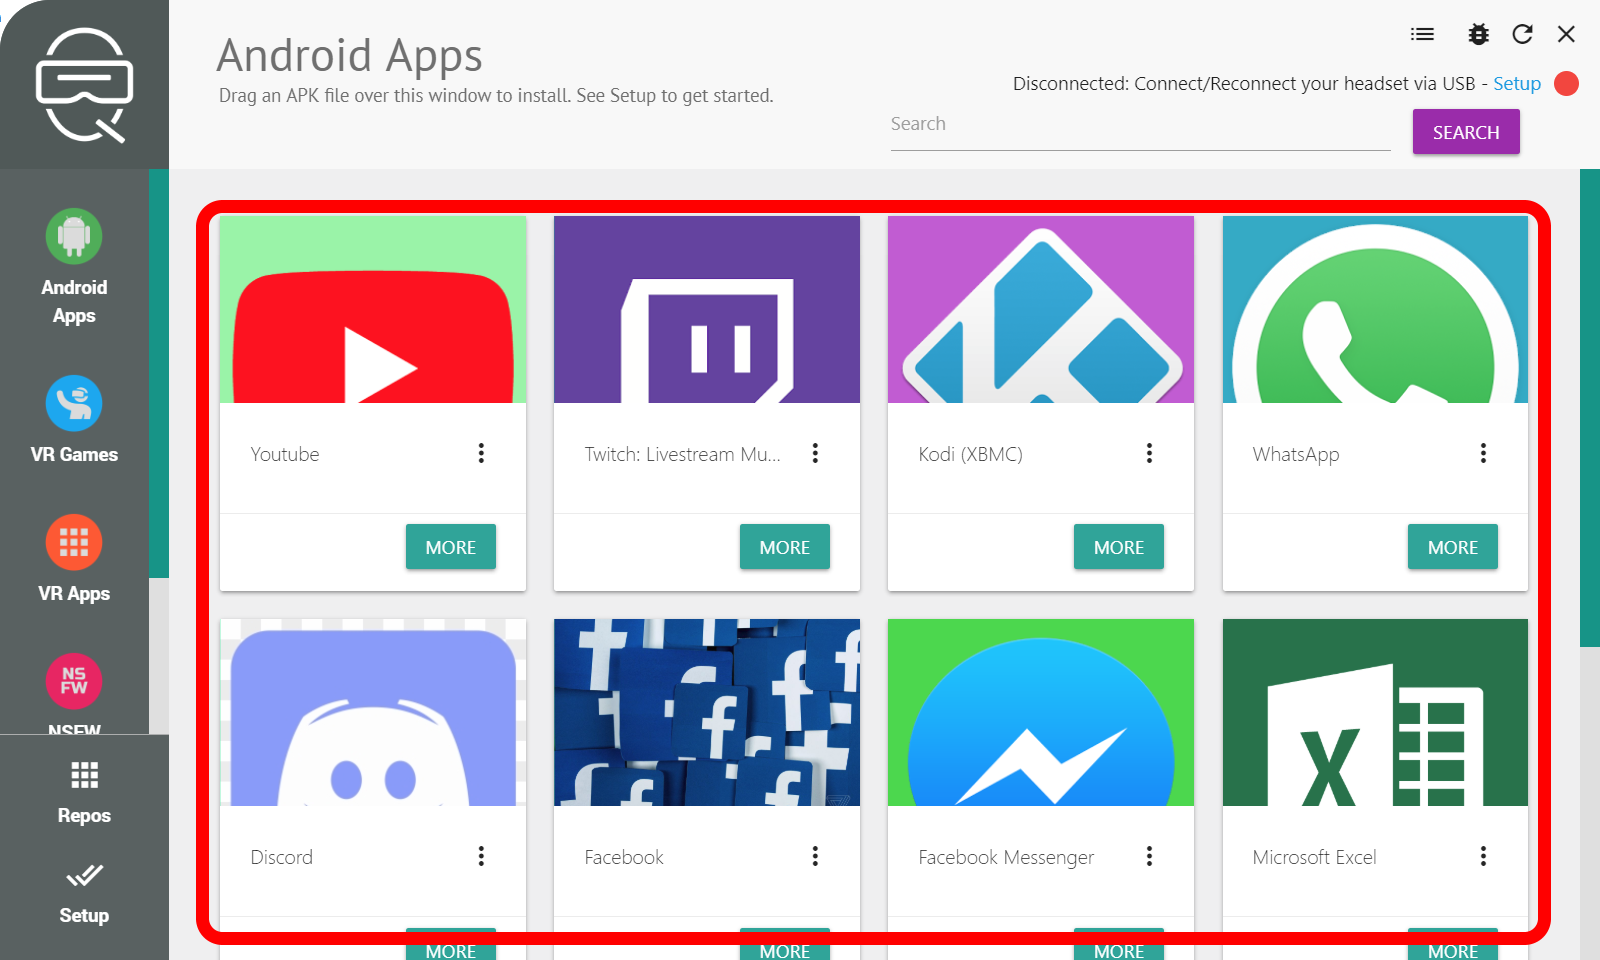Open options menu for Microsoft Excel card
Screen dimensions: 1600x960
(x=1483, y=856)
